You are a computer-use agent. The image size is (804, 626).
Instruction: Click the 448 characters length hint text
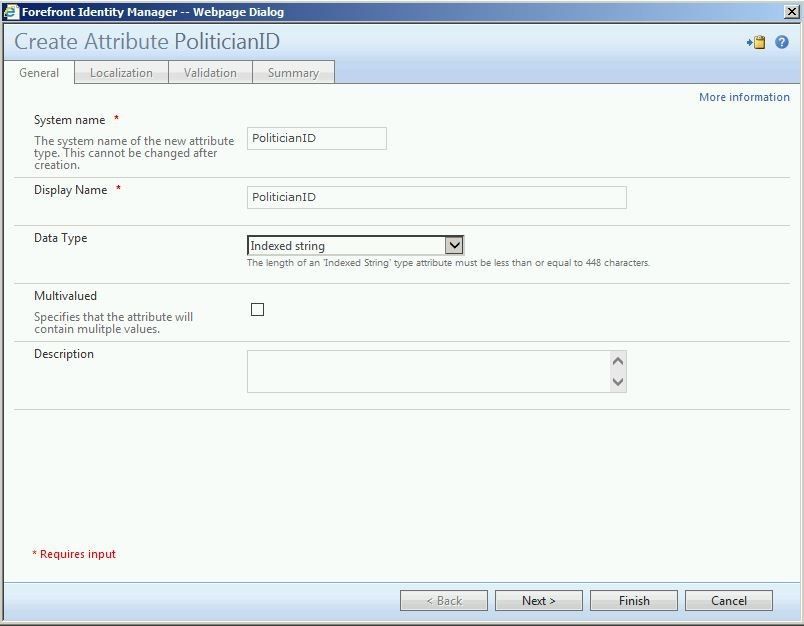pos(448,262)
